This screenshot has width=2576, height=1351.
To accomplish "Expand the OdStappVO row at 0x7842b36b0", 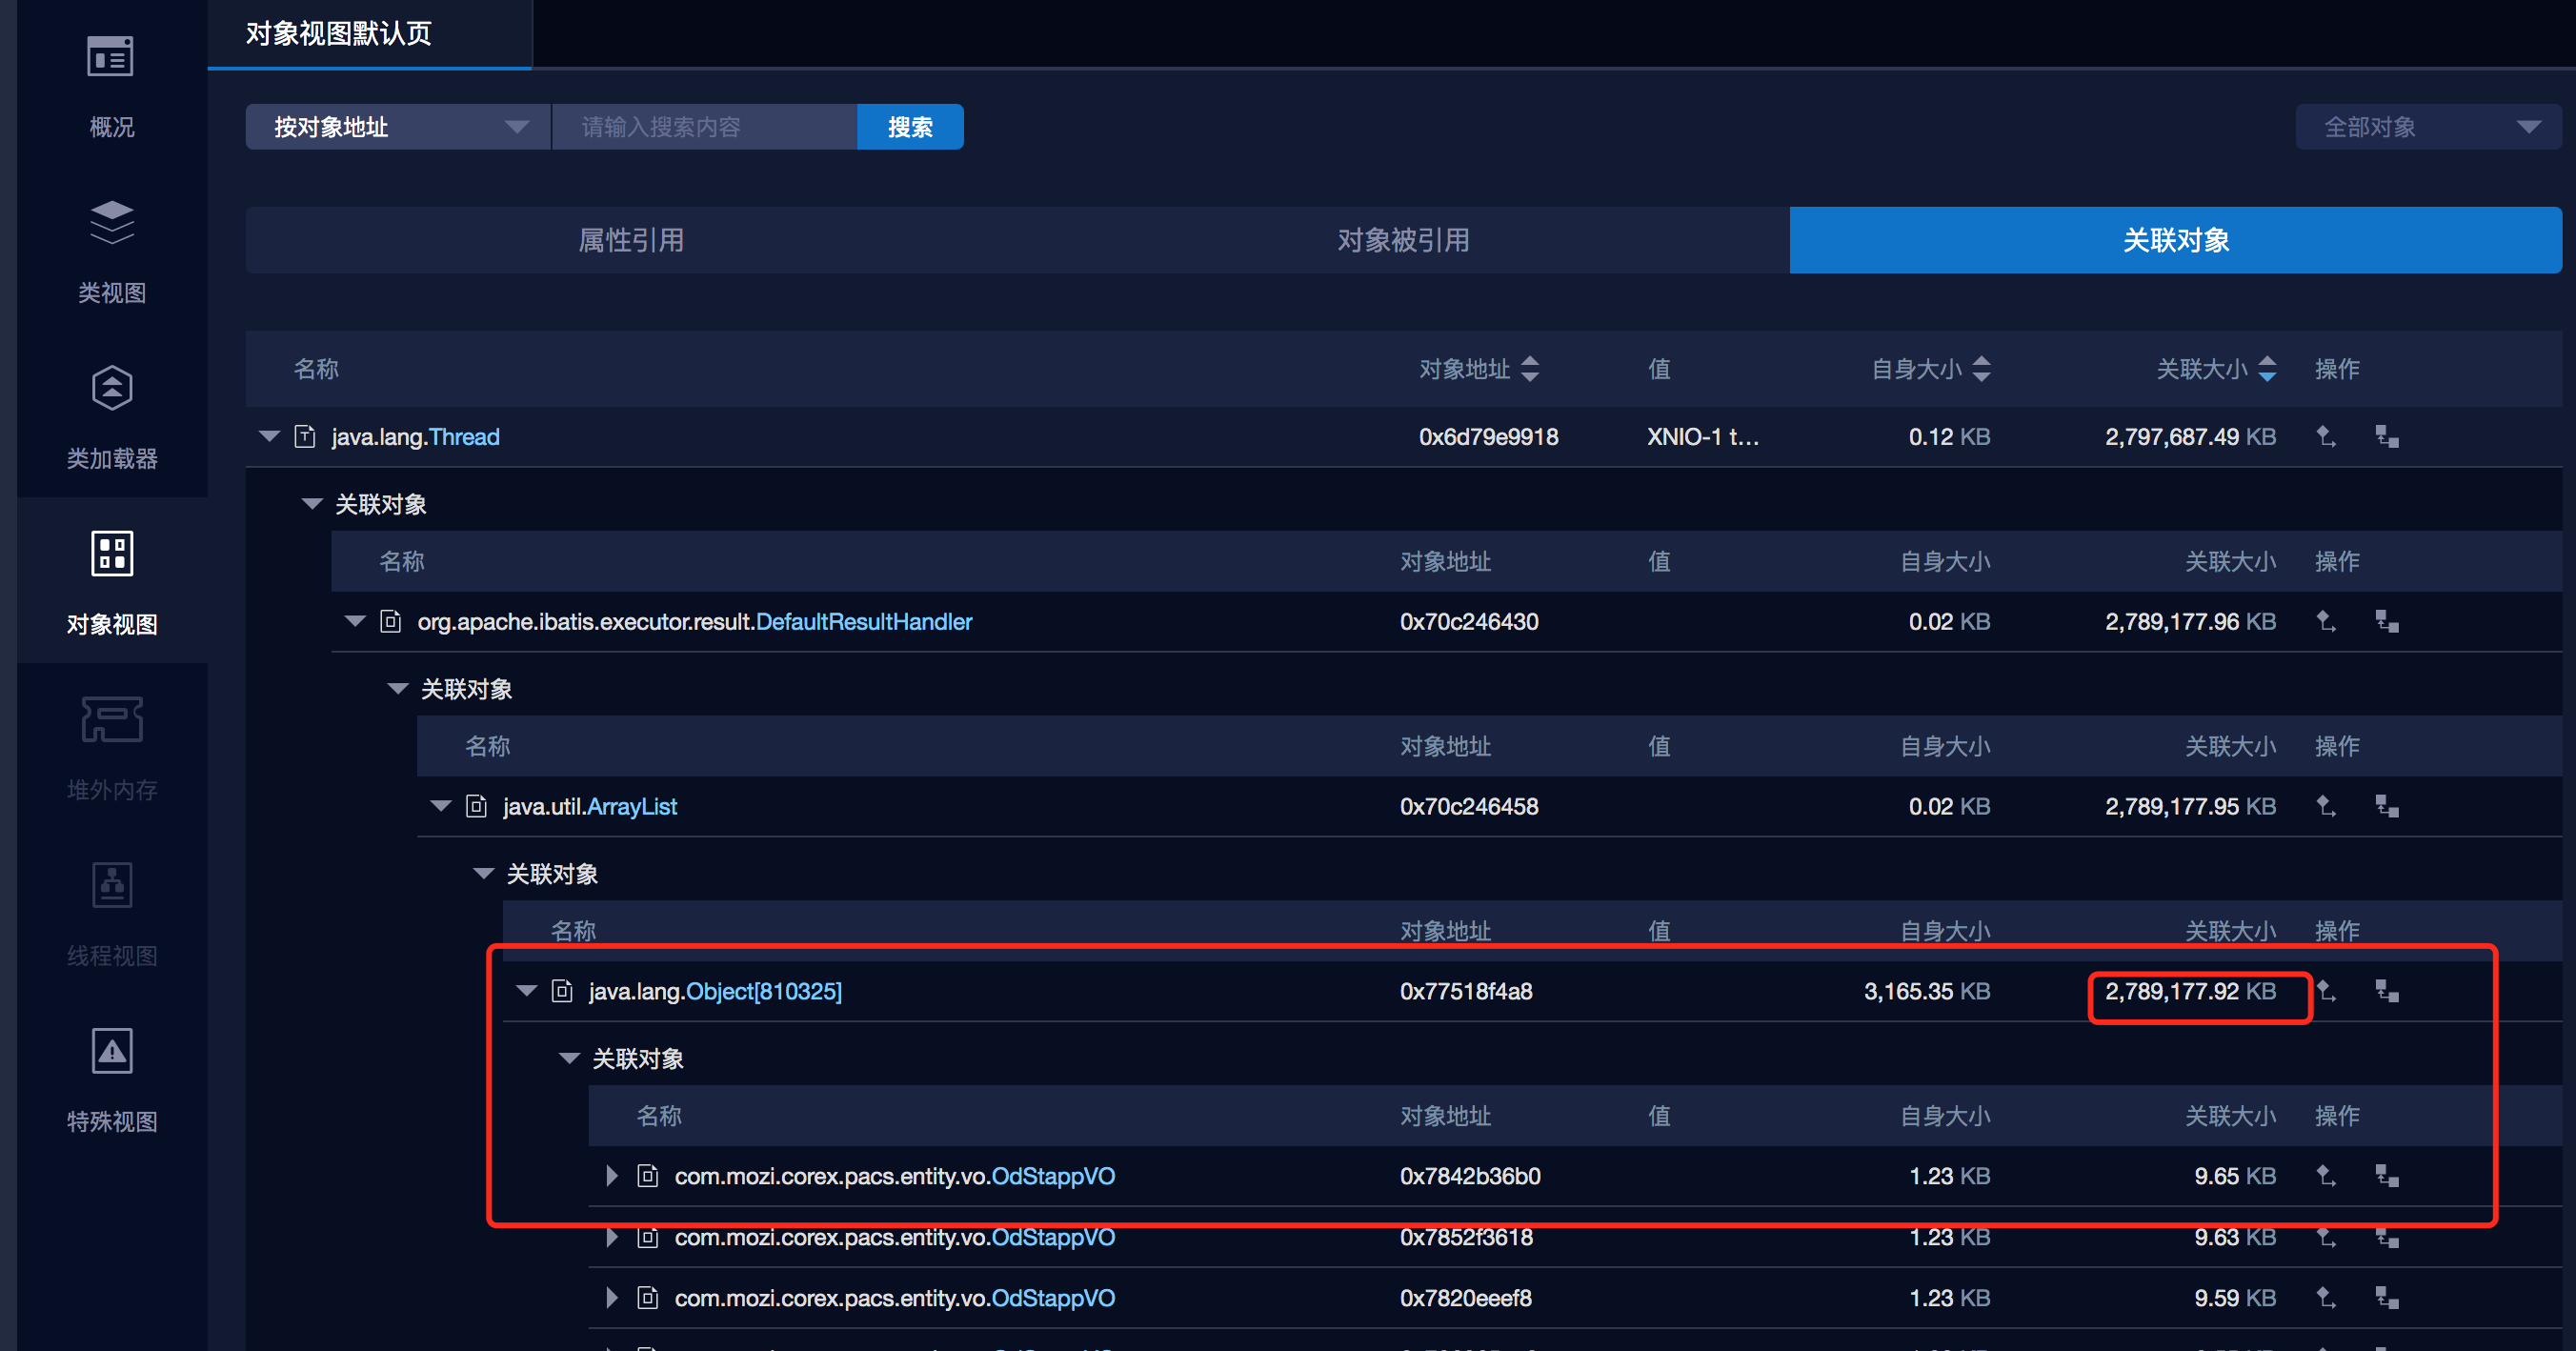I will [x=612, y=1176].
